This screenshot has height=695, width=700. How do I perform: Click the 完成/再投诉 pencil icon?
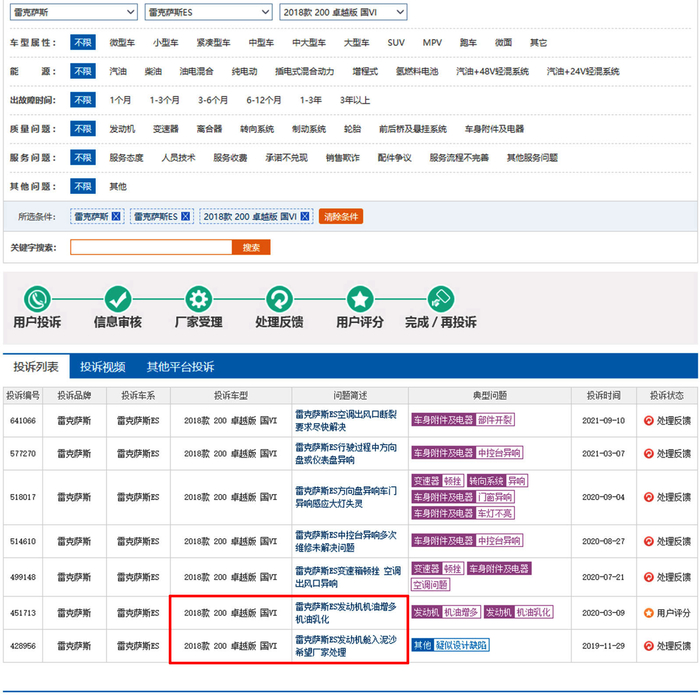[440, 298]
